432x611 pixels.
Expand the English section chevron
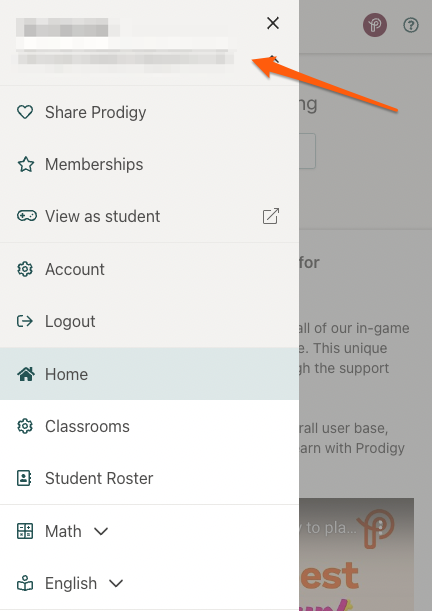coord(116,583)
